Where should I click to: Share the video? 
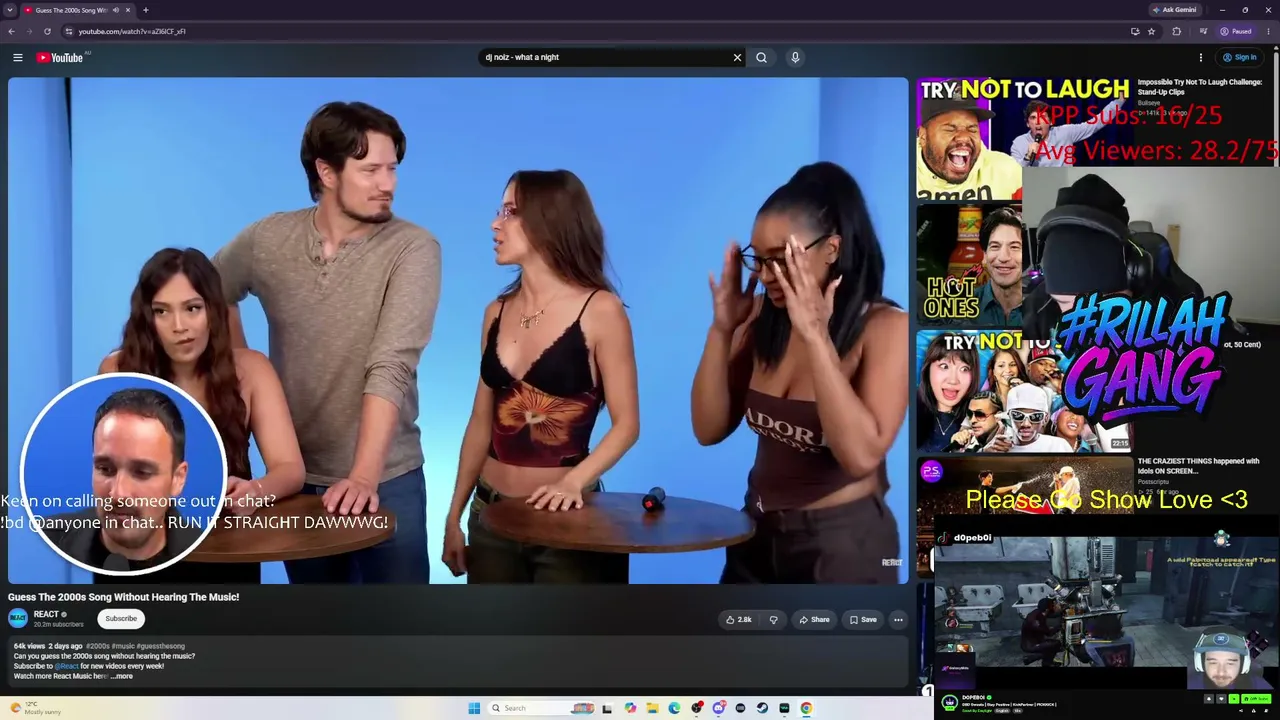click(814, 620)
